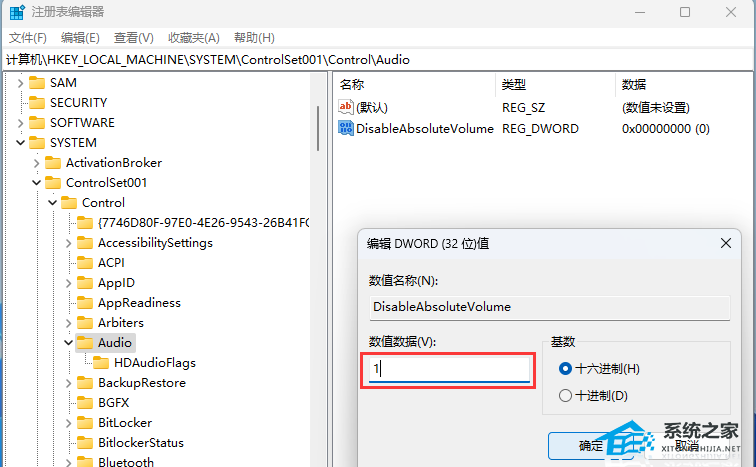
Task: Click the BitlockerStatus folder icon
Action: [85, 443]
